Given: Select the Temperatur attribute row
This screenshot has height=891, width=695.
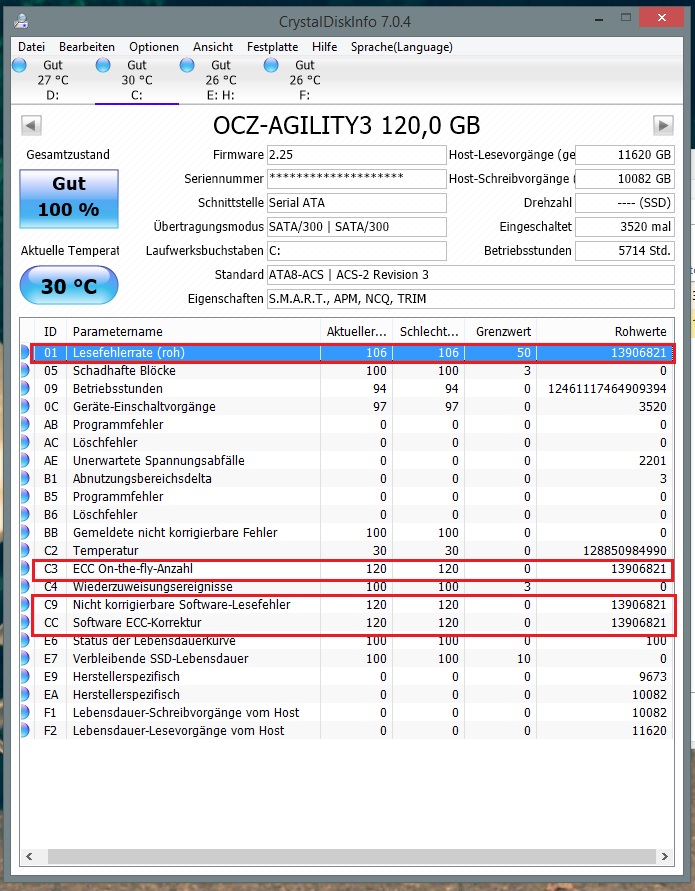Looking at the screenshot, I should pos(347,551).
